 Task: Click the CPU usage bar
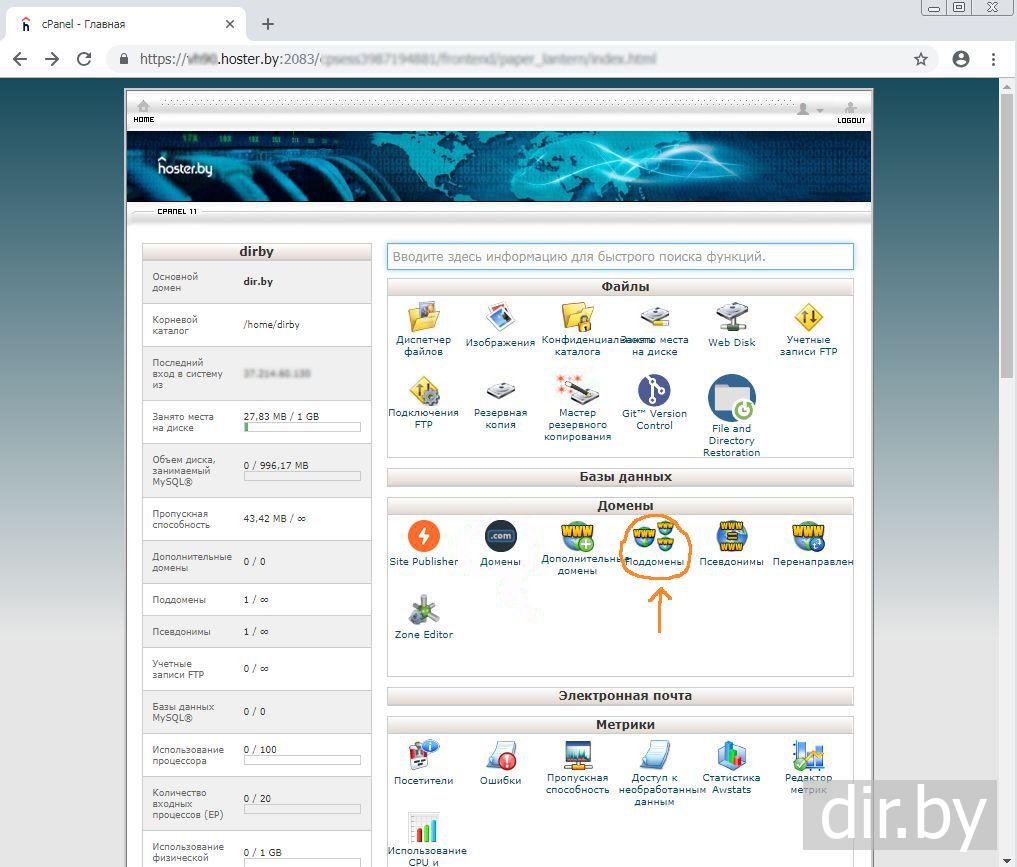pos(302,760)
